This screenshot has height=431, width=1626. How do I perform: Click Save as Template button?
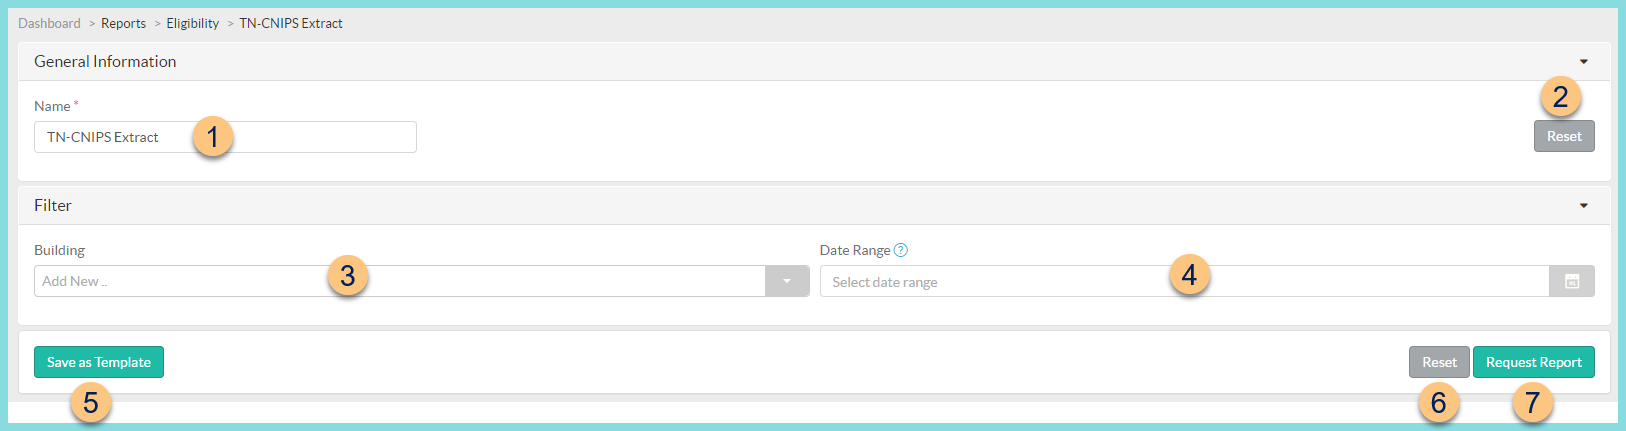tap(99, 362)
